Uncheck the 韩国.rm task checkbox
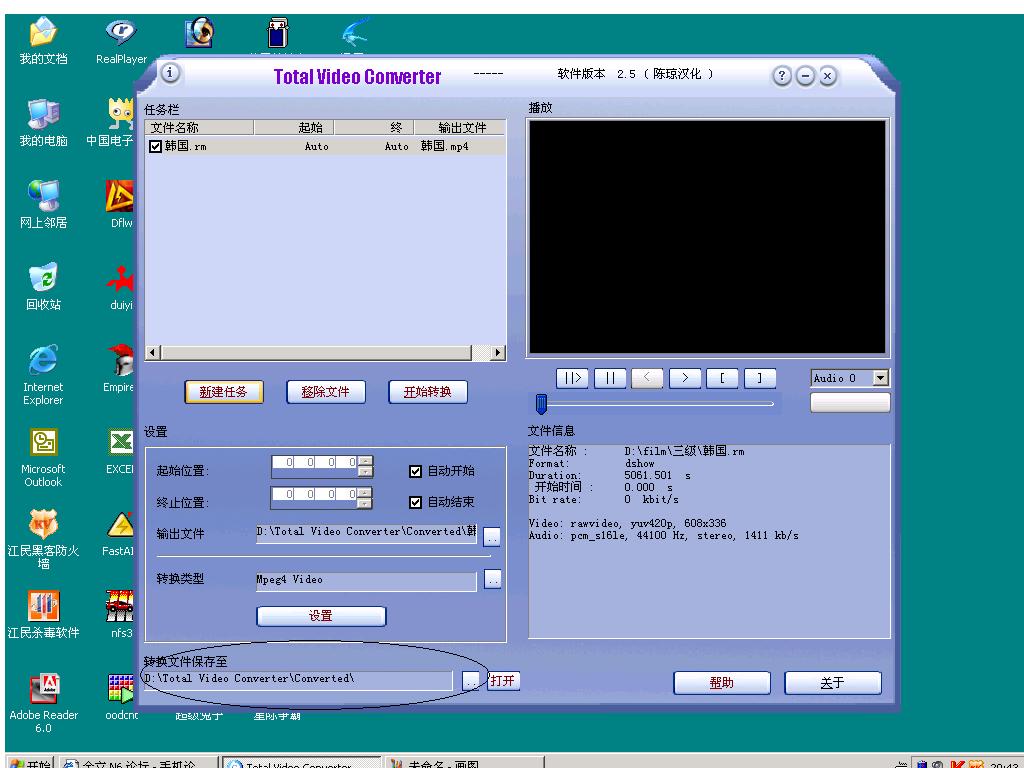 155,146
